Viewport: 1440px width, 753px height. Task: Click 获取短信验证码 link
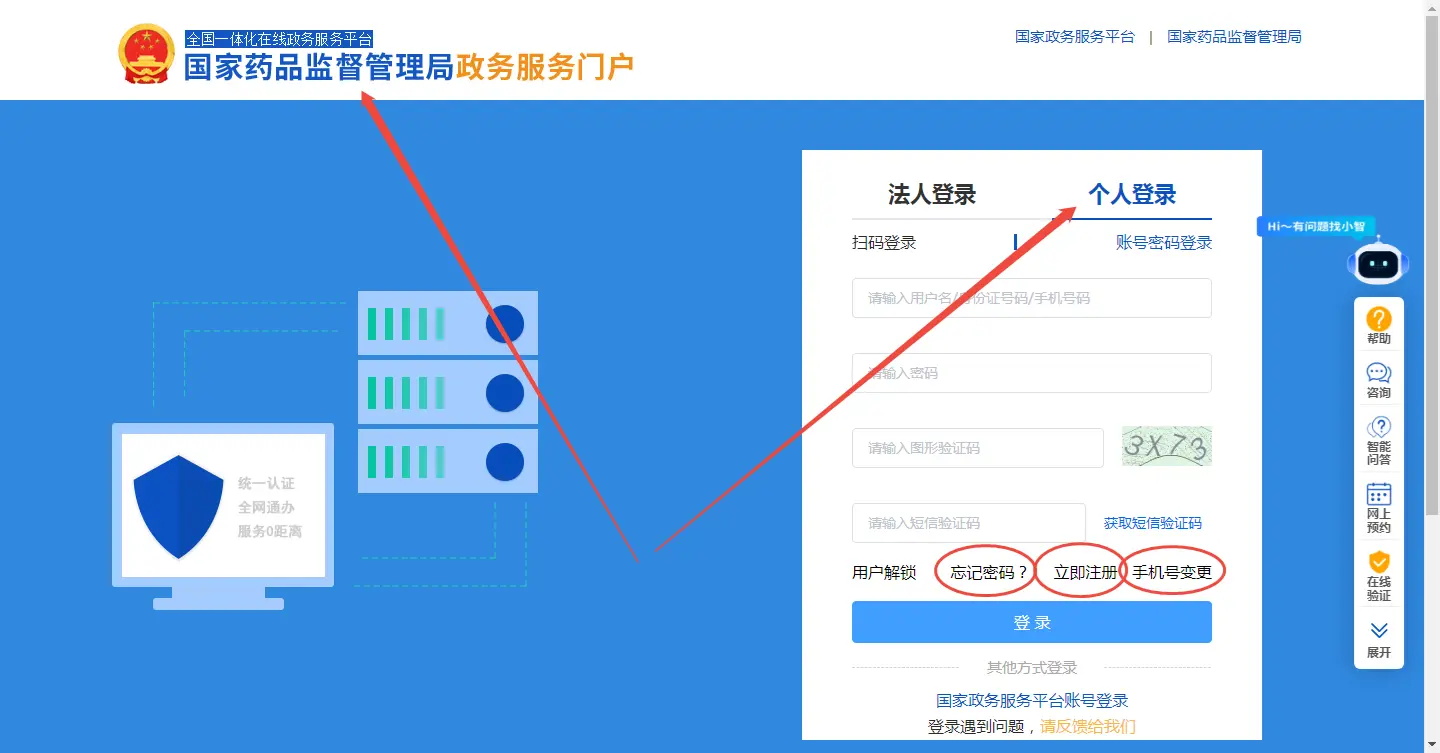click(x=1153, y=523)
